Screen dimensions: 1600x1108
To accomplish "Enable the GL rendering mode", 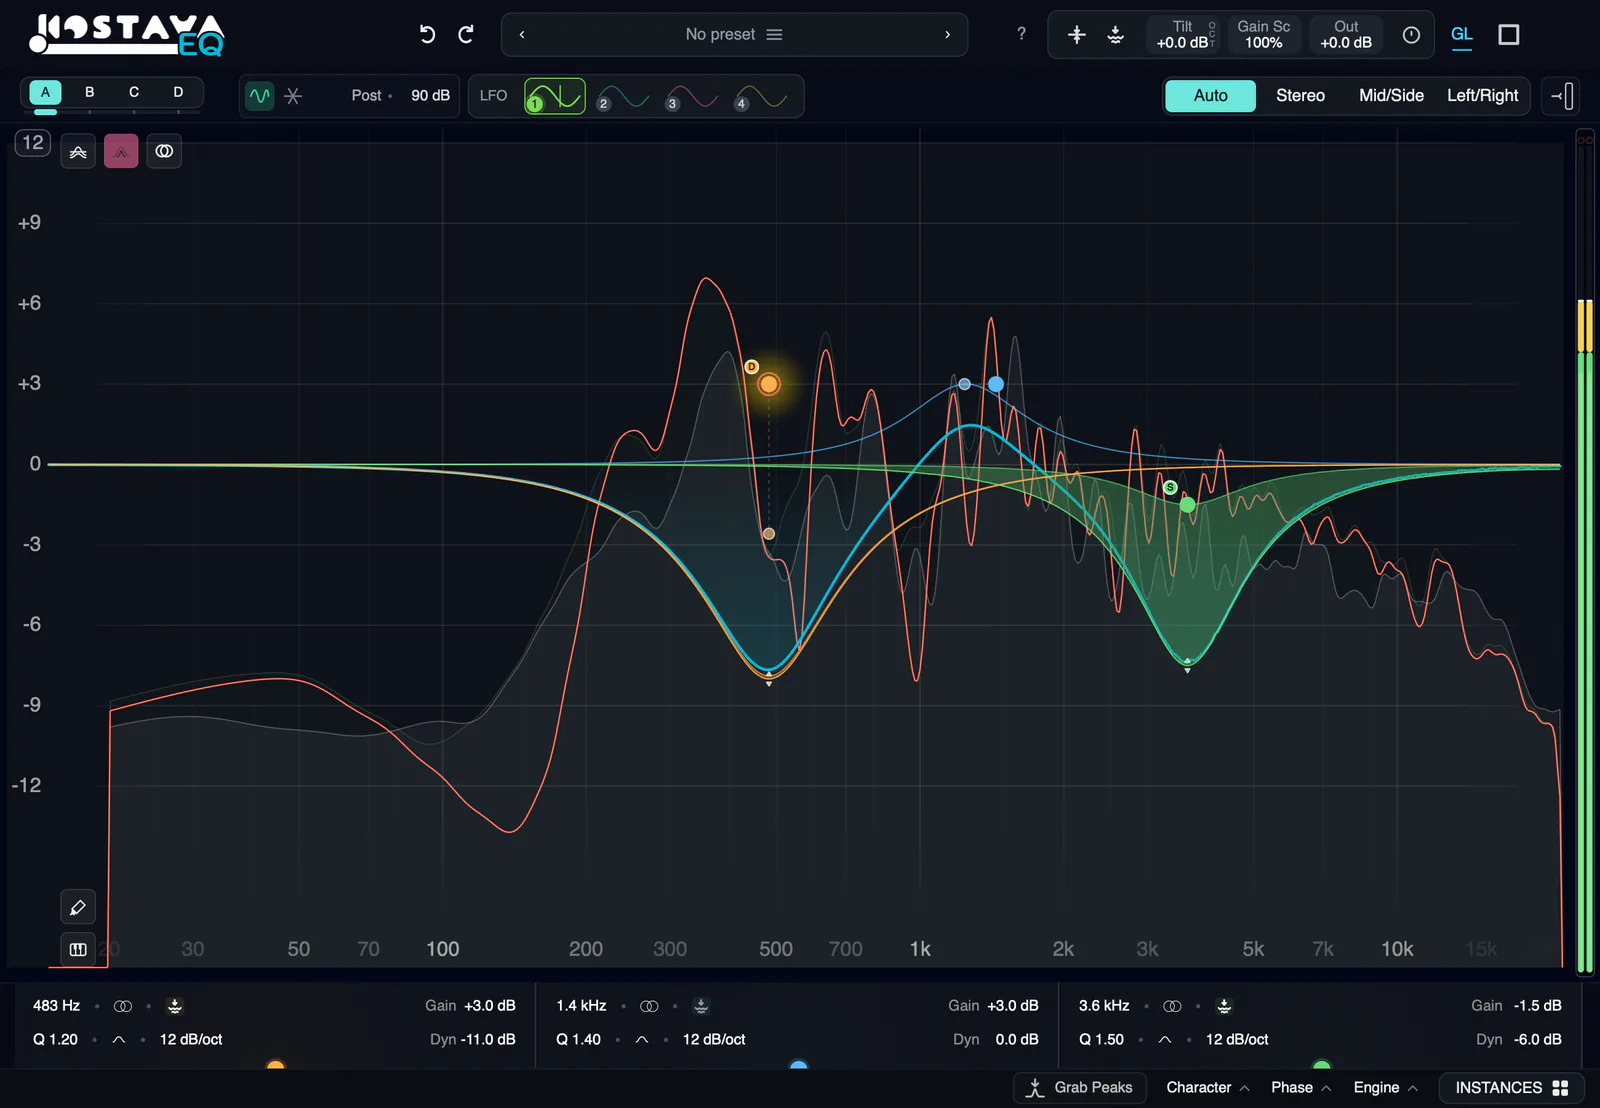I will [x=1461, y=35].
